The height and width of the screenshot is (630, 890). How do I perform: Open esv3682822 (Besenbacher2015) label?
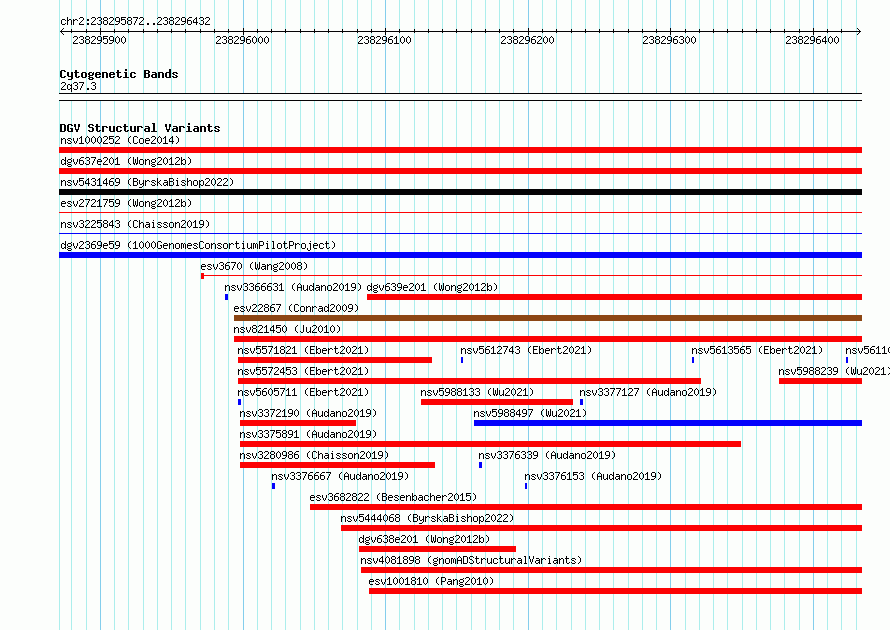pos(393,497)
